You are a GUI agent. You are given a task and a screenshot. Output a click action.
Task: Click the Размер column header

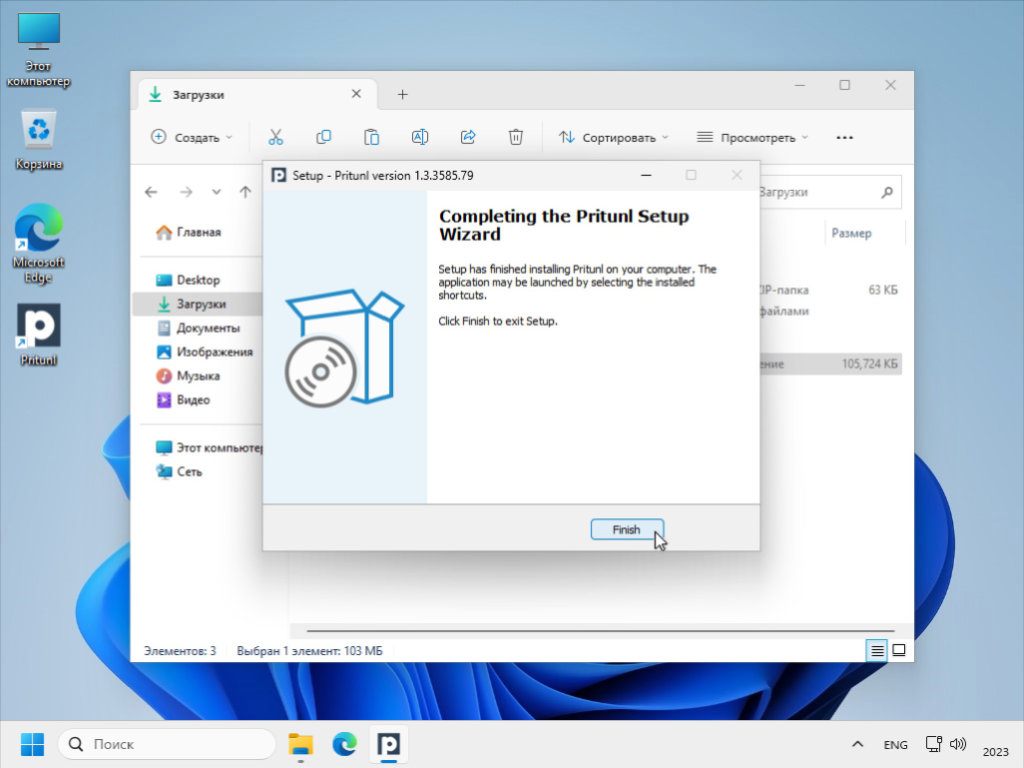851,233
